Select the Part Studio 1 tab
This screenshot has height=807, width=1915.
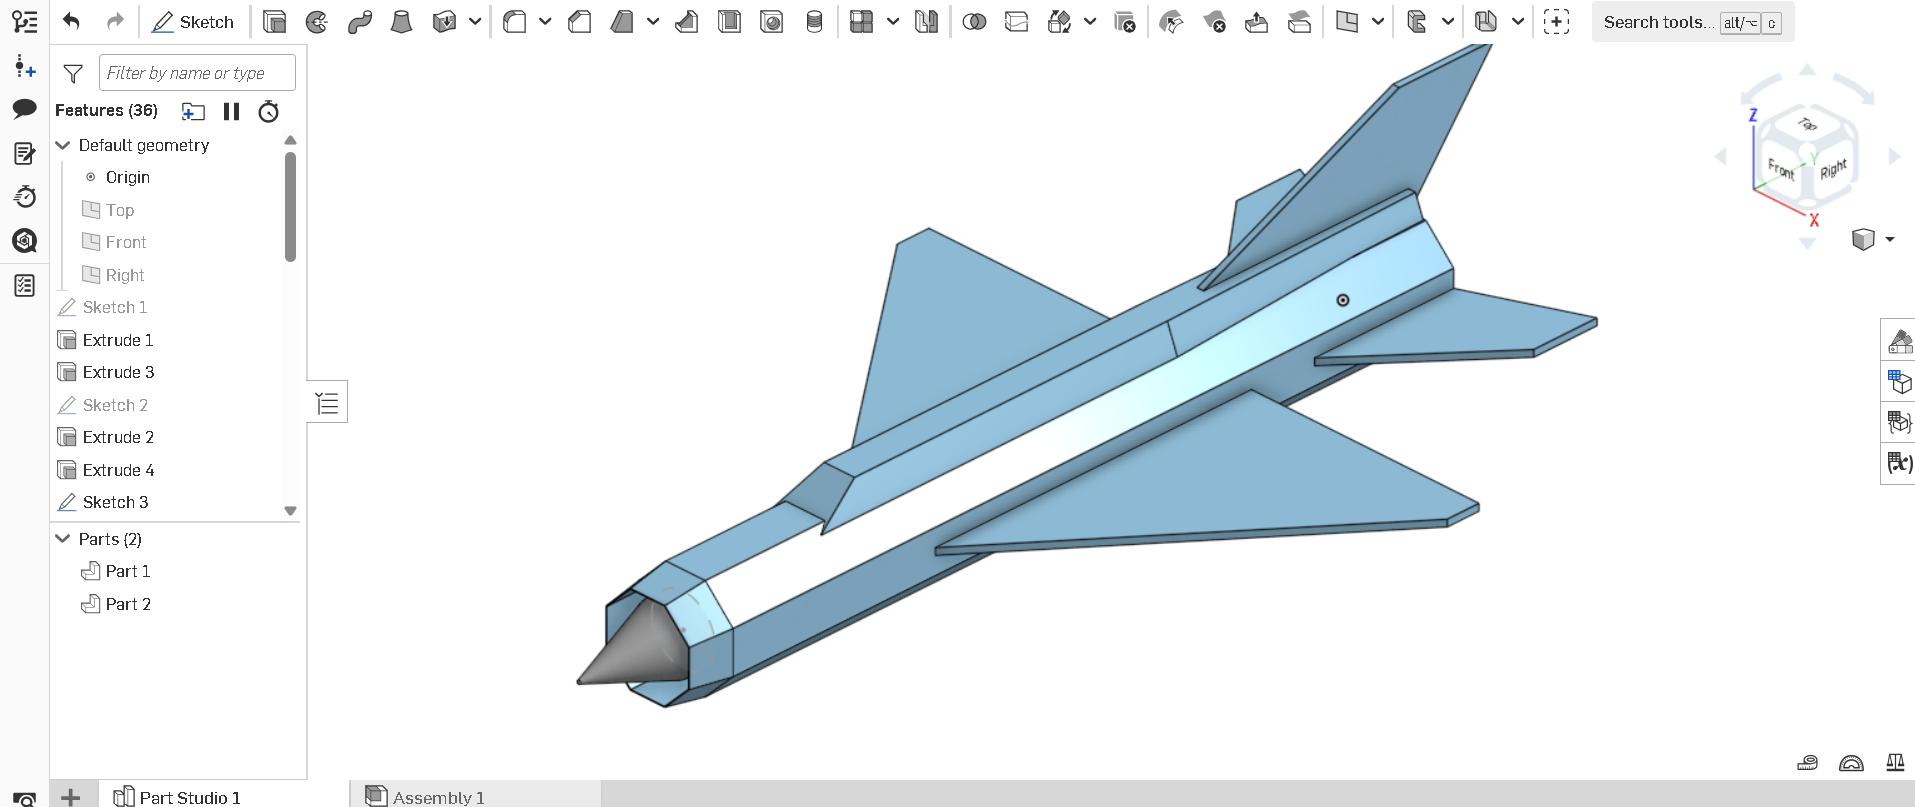pos(189,797)
